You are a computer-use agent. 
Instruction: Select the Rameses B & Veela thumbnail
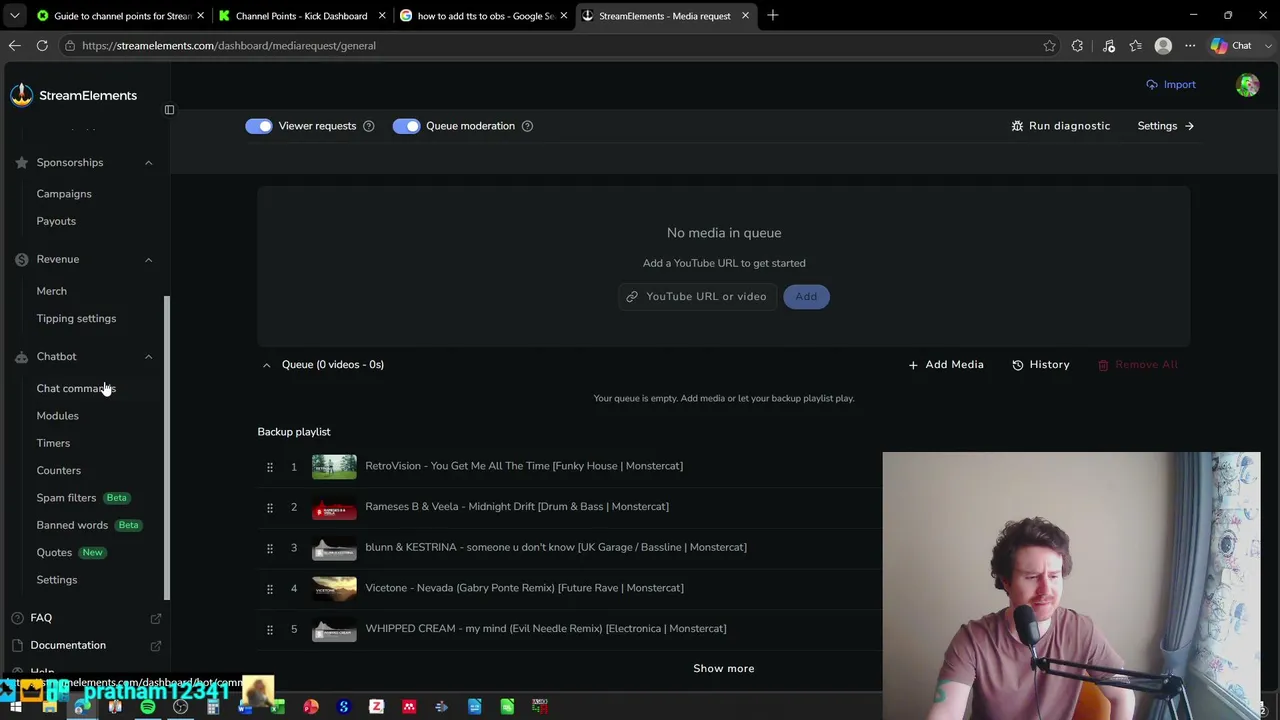[x=334, y=507]
